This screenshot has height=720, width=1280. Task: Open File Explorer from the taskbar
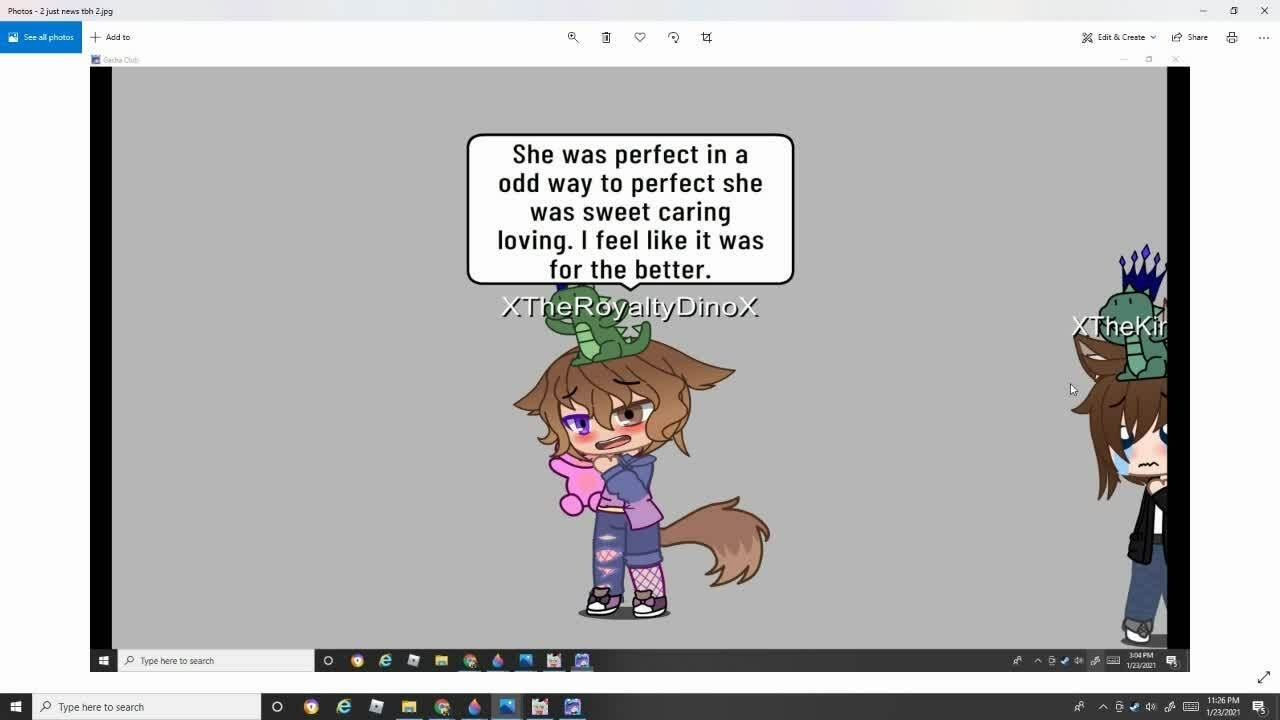(409, 707)
